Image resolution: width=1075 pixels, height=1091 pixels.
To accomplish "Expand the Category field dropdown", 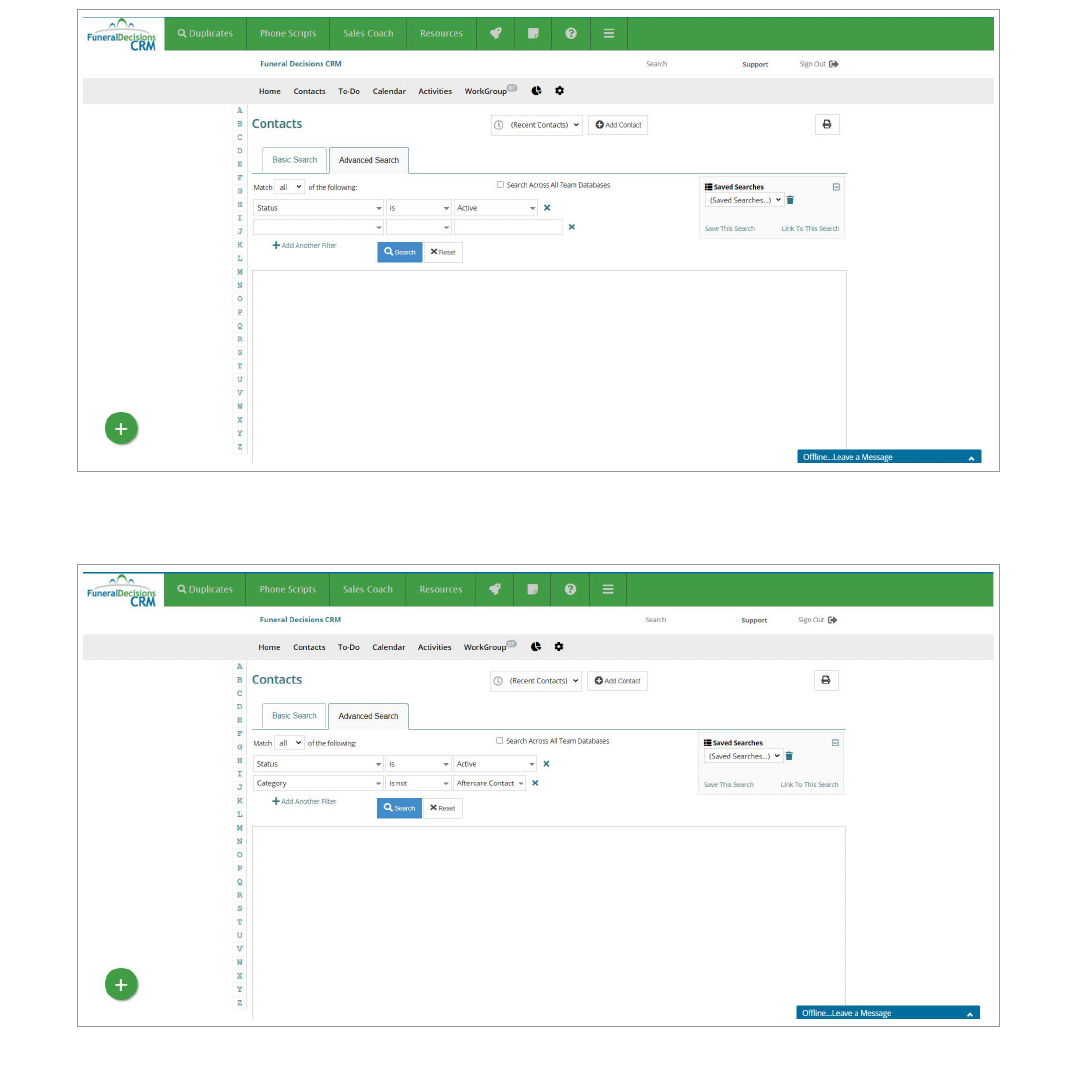I will (x=318, y=783).
